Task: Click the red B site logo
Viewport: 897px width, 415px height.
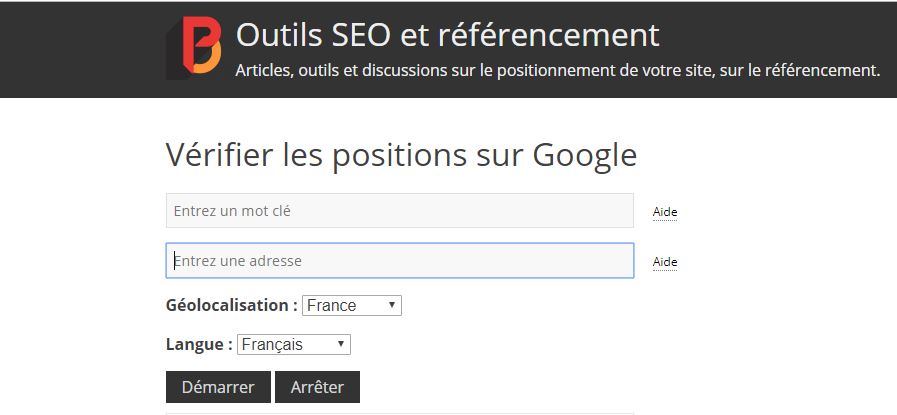Action: click(x=194, y=46)
